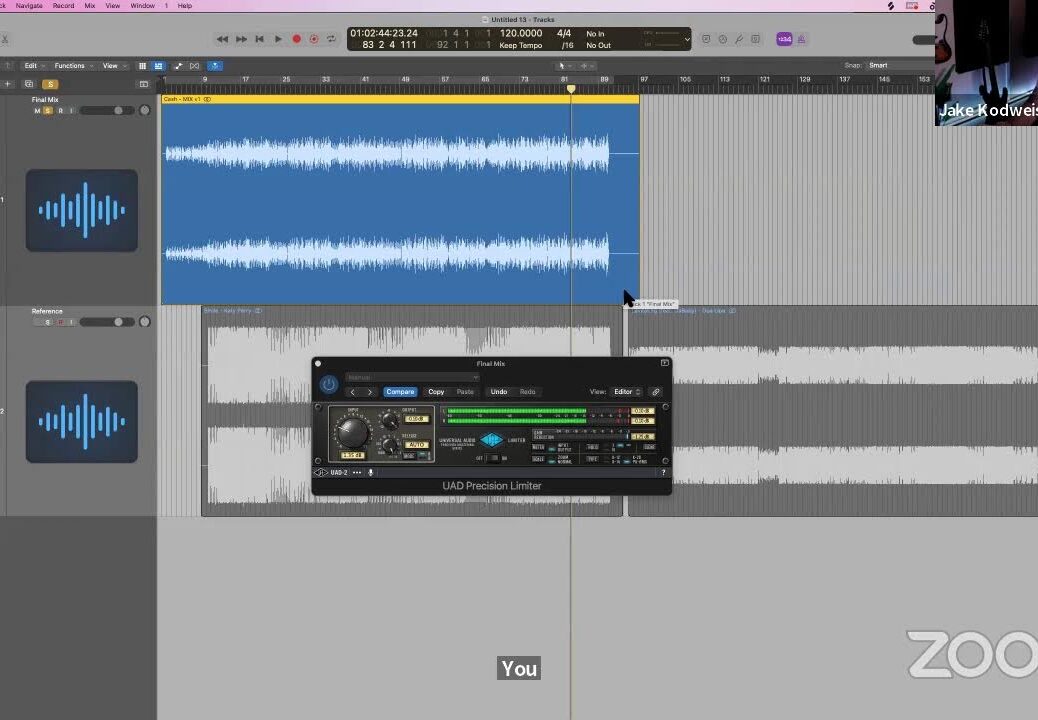Viewport: 1038px width, 720px height.
Task: Click the crossfade-shaped icon in the Tracks toolbar
Action: (195, 66)
